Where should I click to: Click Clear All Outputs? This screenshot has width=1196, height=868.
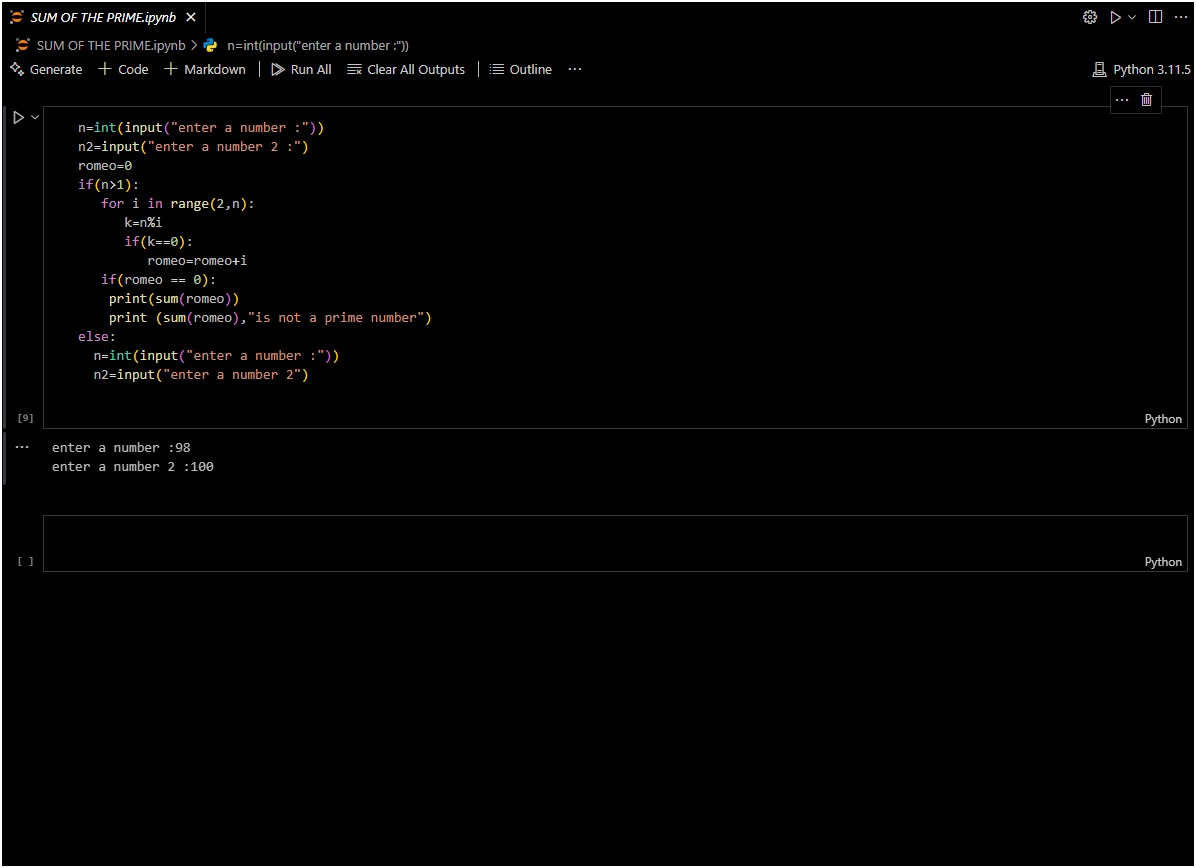pyautogui.click(x=406, y=69)
